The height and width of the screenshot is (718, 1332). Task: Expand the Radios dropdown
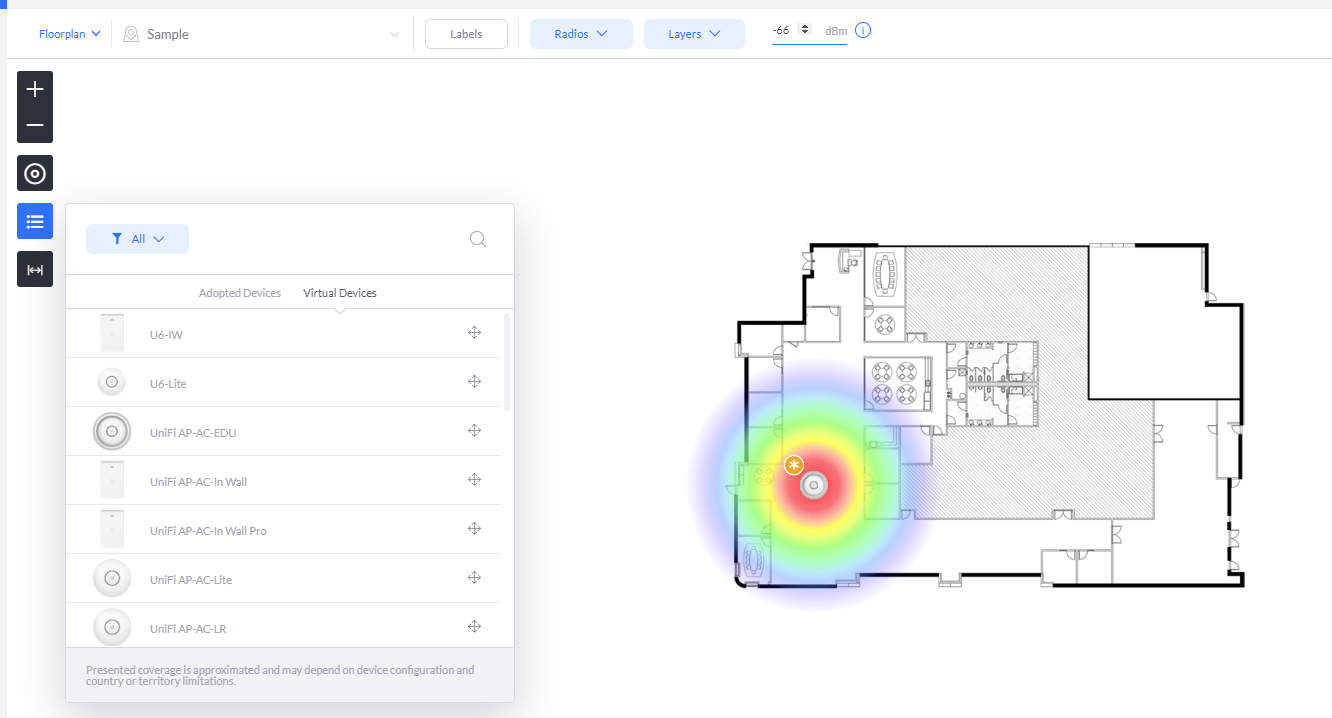pyautogui.click(x=581, y=34)
